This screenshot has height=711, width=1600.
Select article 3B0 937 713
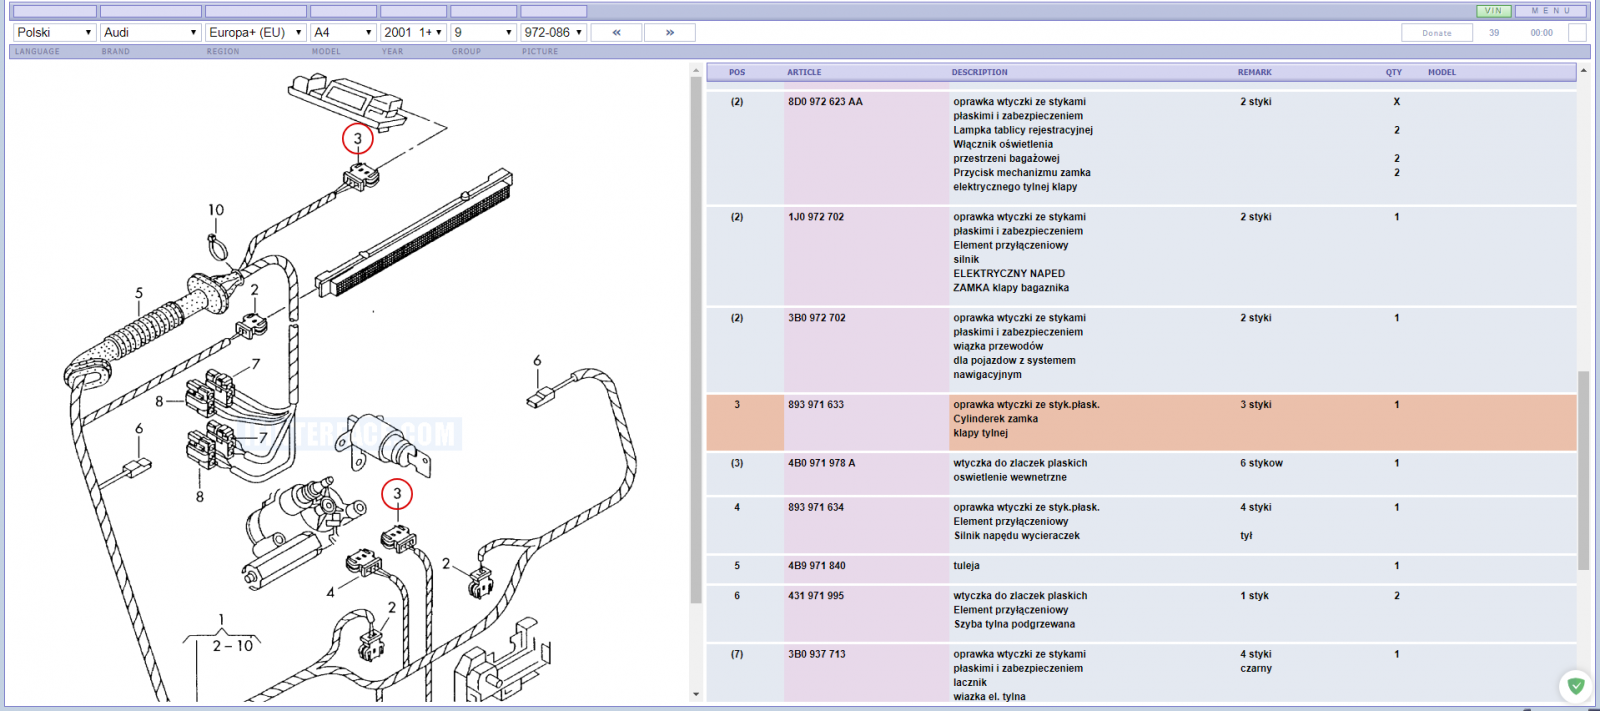click(x=817, y=654)
